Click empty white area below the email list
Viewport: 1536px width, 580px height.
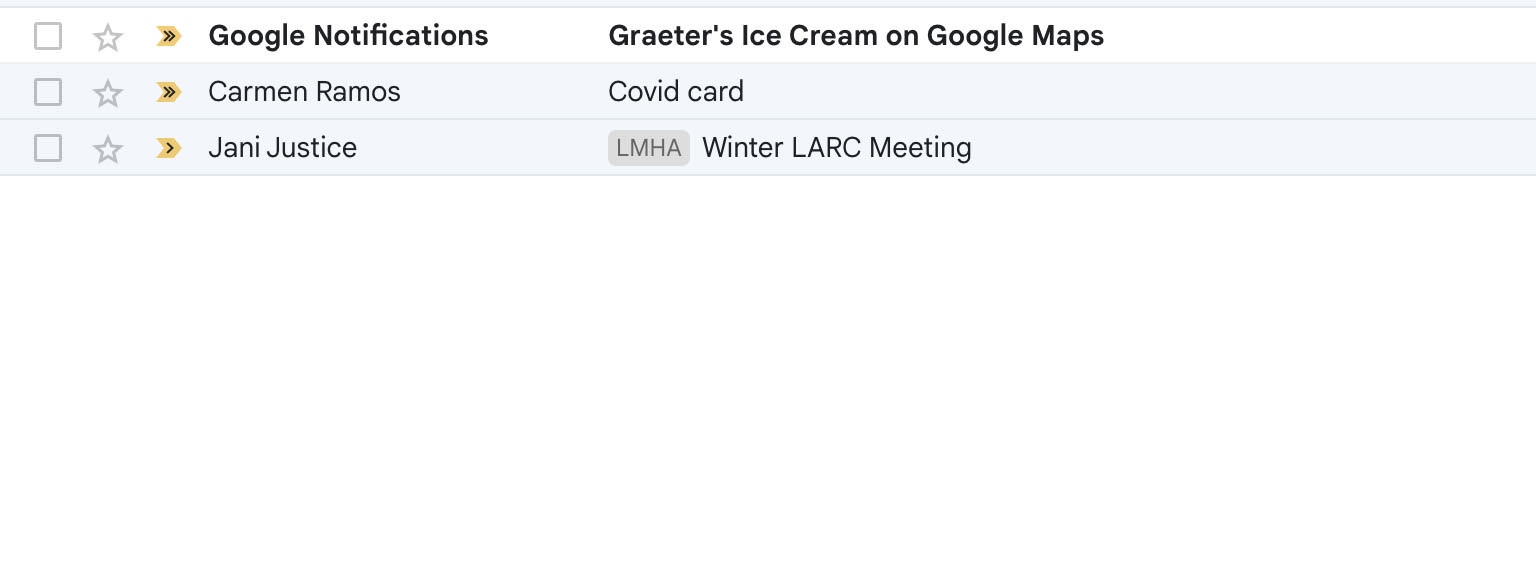pos(768,378)
